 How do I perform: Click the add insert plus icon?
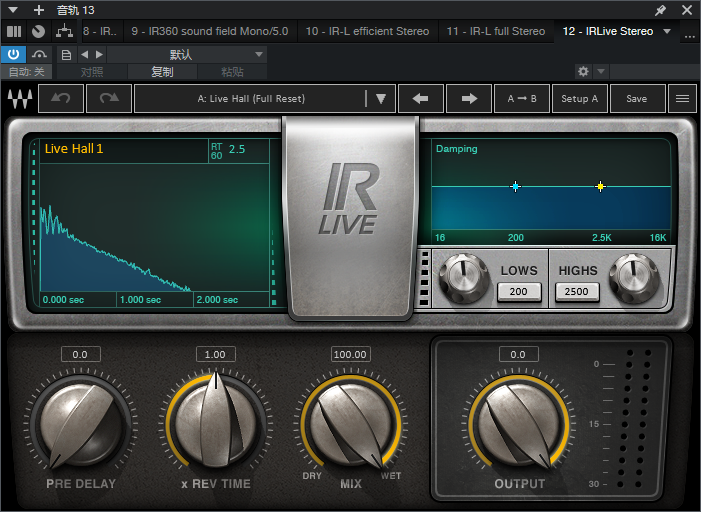coord(39,10)
